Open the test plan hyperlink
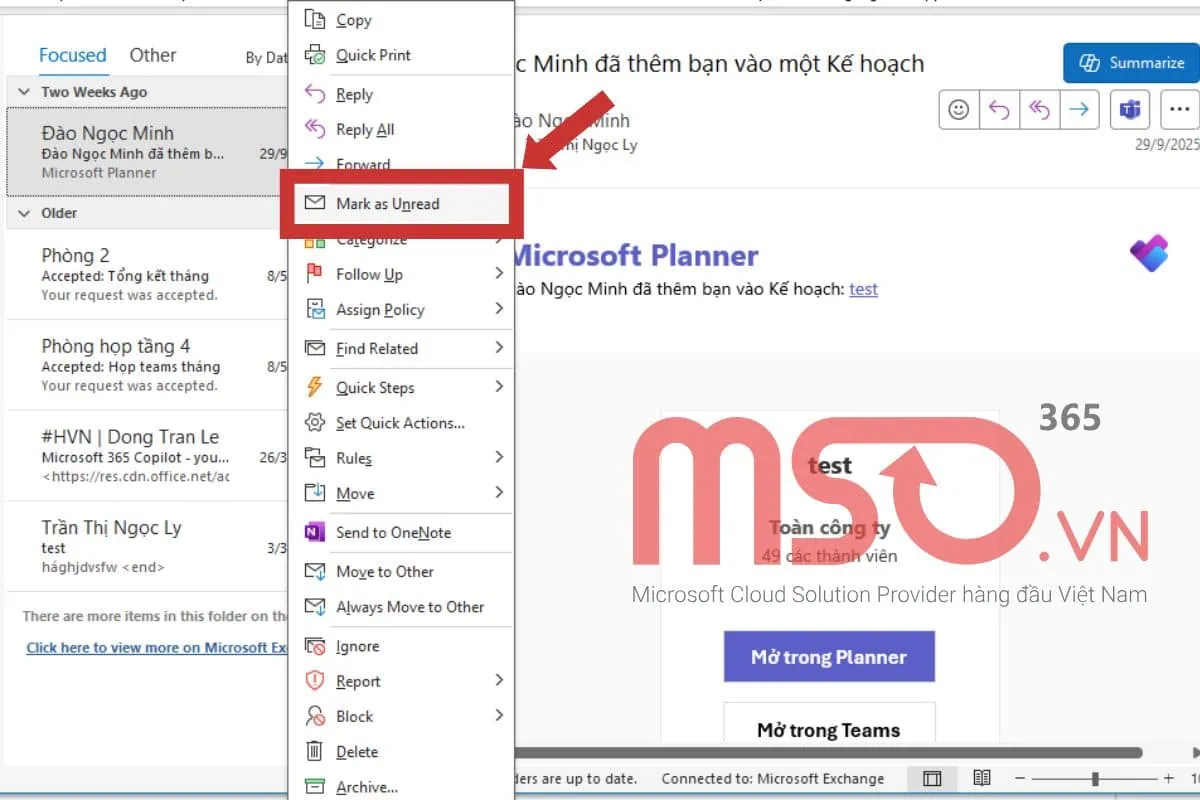 pyautogui.click(x=863, y=289)
